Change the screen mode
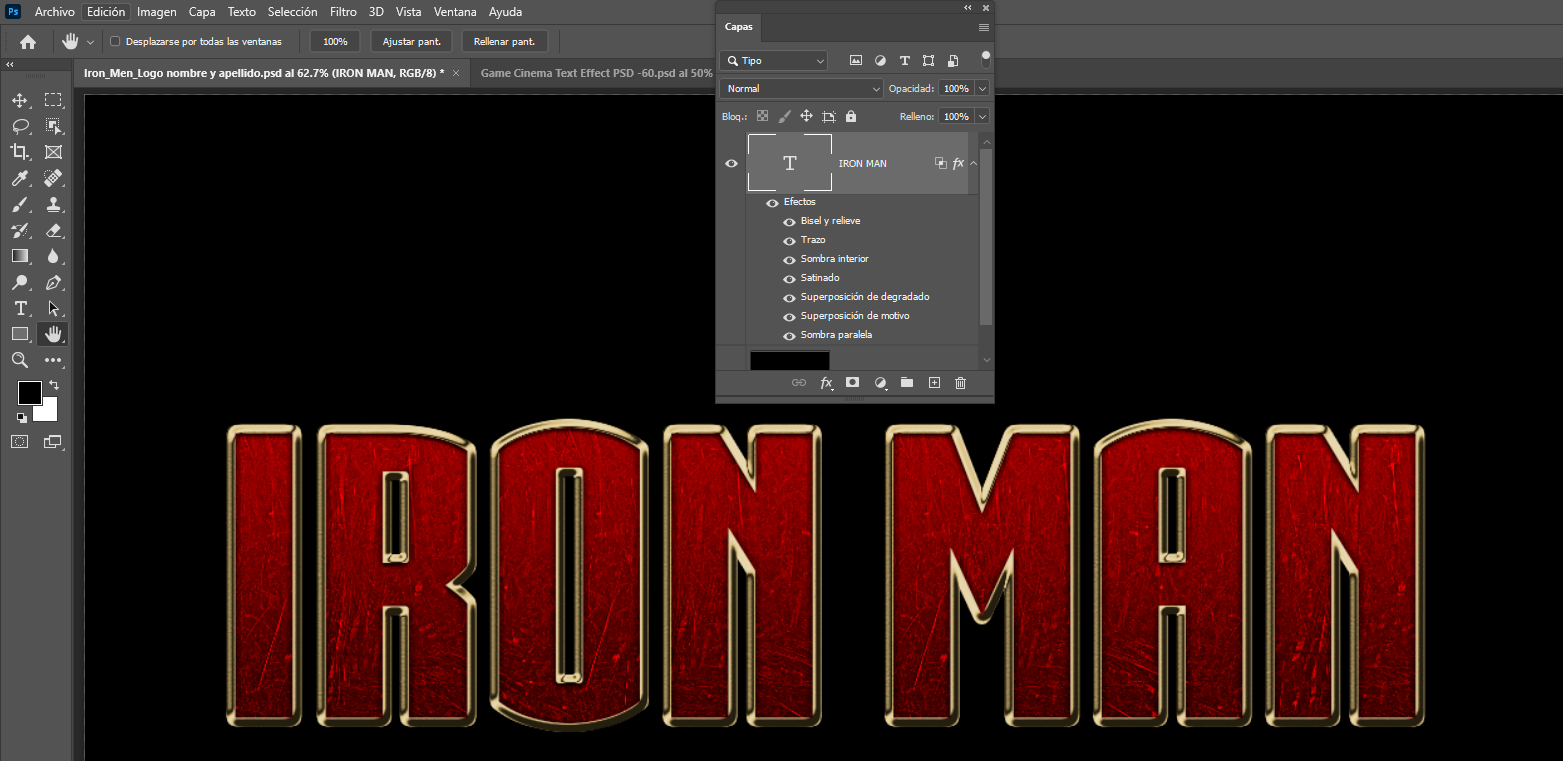The image size is (1563, 761). pyautogui.click(x=53, y=441)
